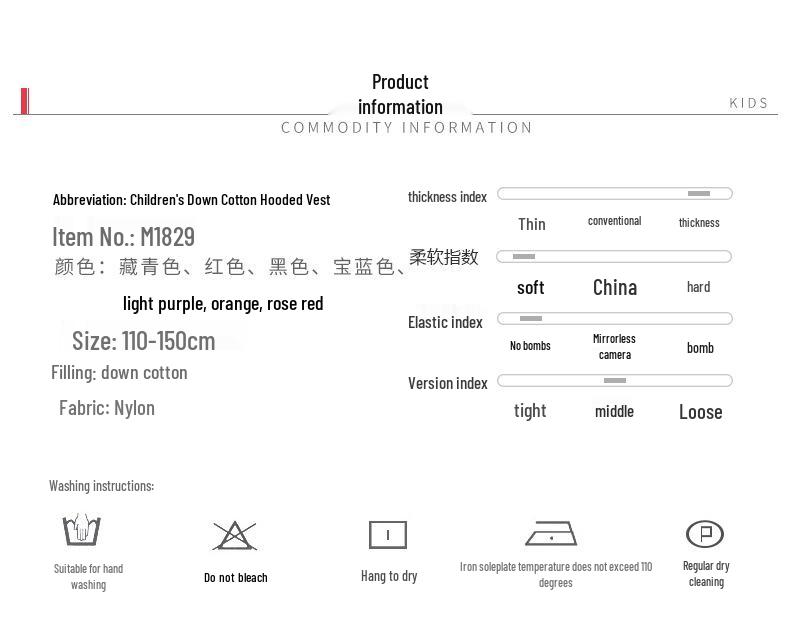Click the hang to dry square icon
Viewport: 790px width, 635px height.
[x=388, y=535]
